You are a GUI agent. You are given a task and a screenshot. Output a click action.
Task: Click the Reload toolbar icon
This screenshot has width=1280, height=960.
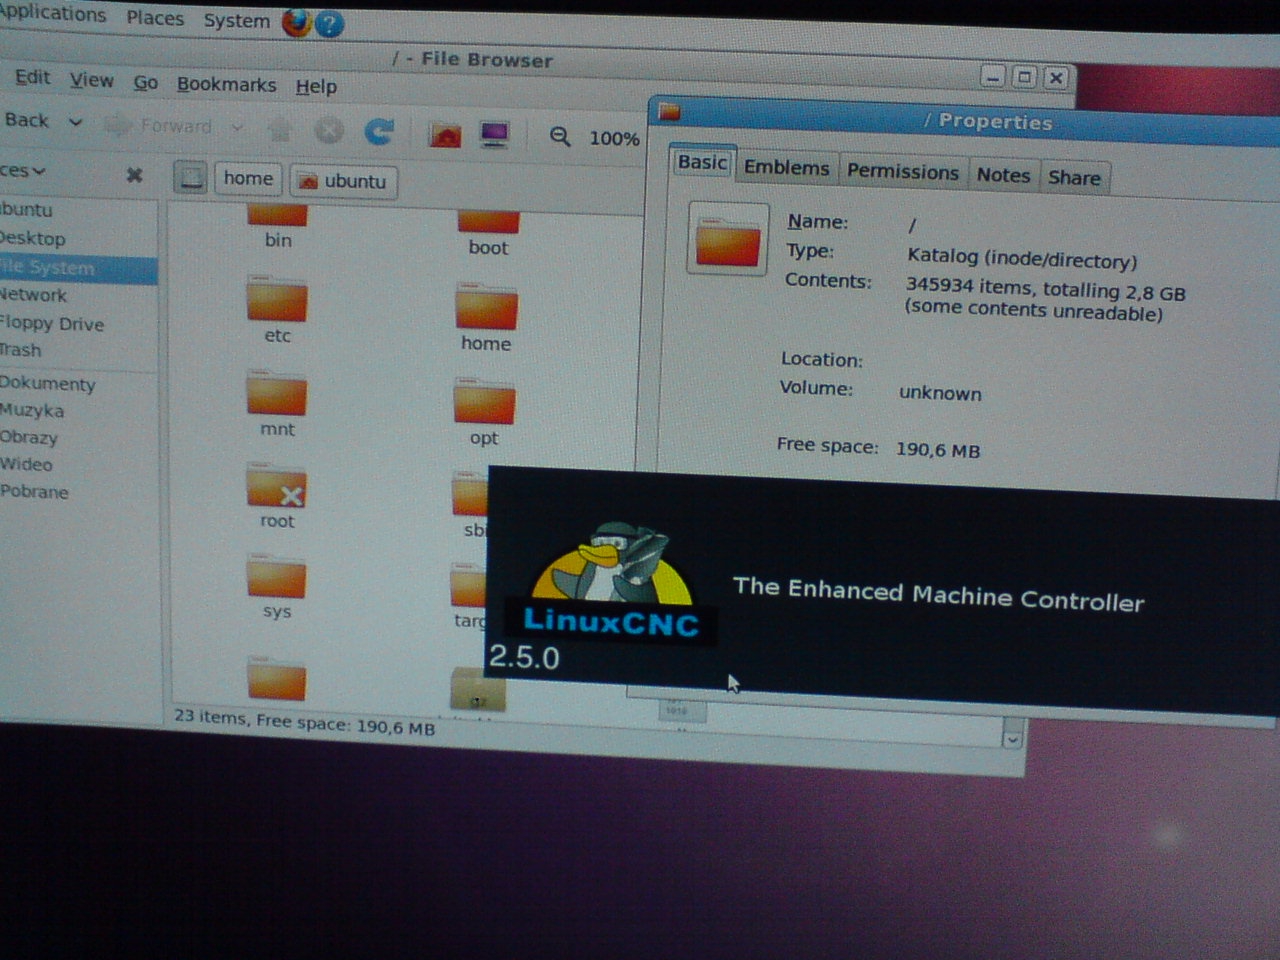[x=379, y=132]
